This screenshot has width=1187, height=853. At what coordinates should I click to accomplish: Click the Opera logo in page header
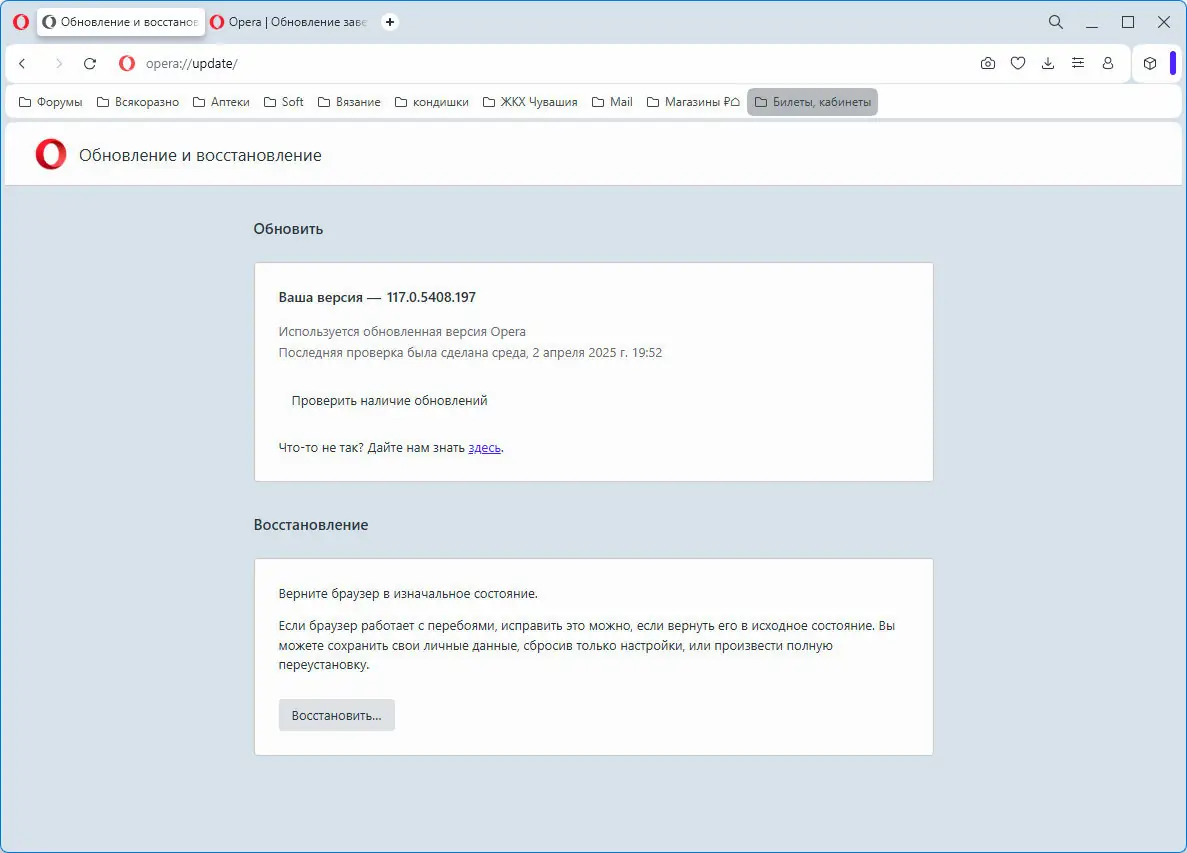[x=51, y=154]
